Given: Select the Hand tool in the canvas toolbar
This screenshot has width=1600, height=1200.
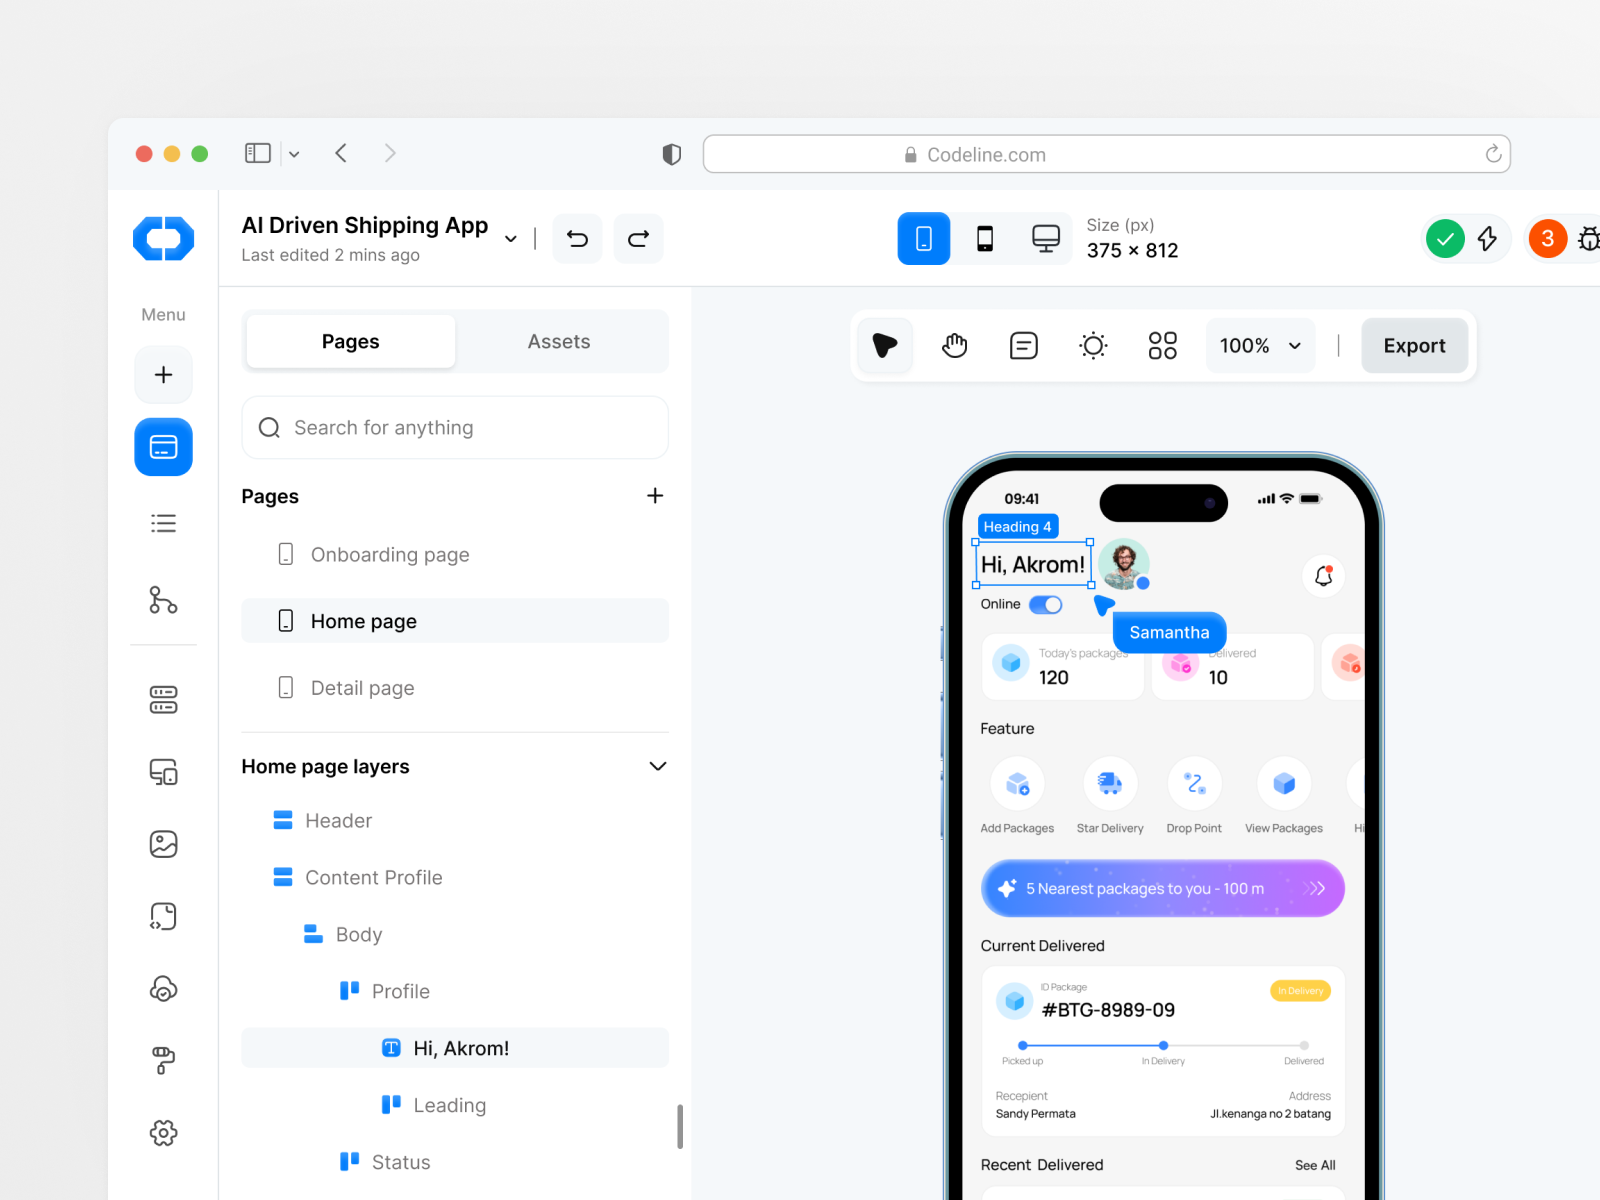Looking at the screenshot, I should pos(954,346).
